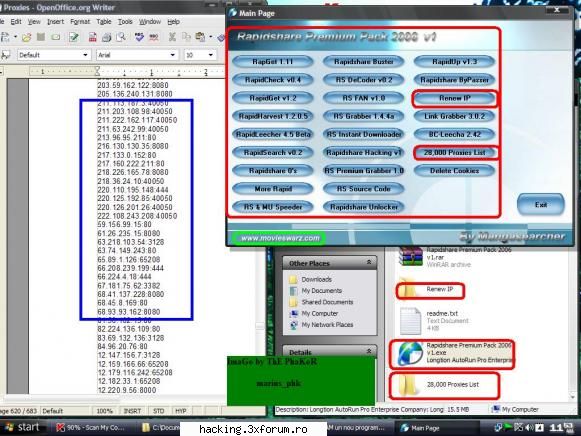Click the Paste clipboard icon

pyautogui.click(x=200, y=37)
